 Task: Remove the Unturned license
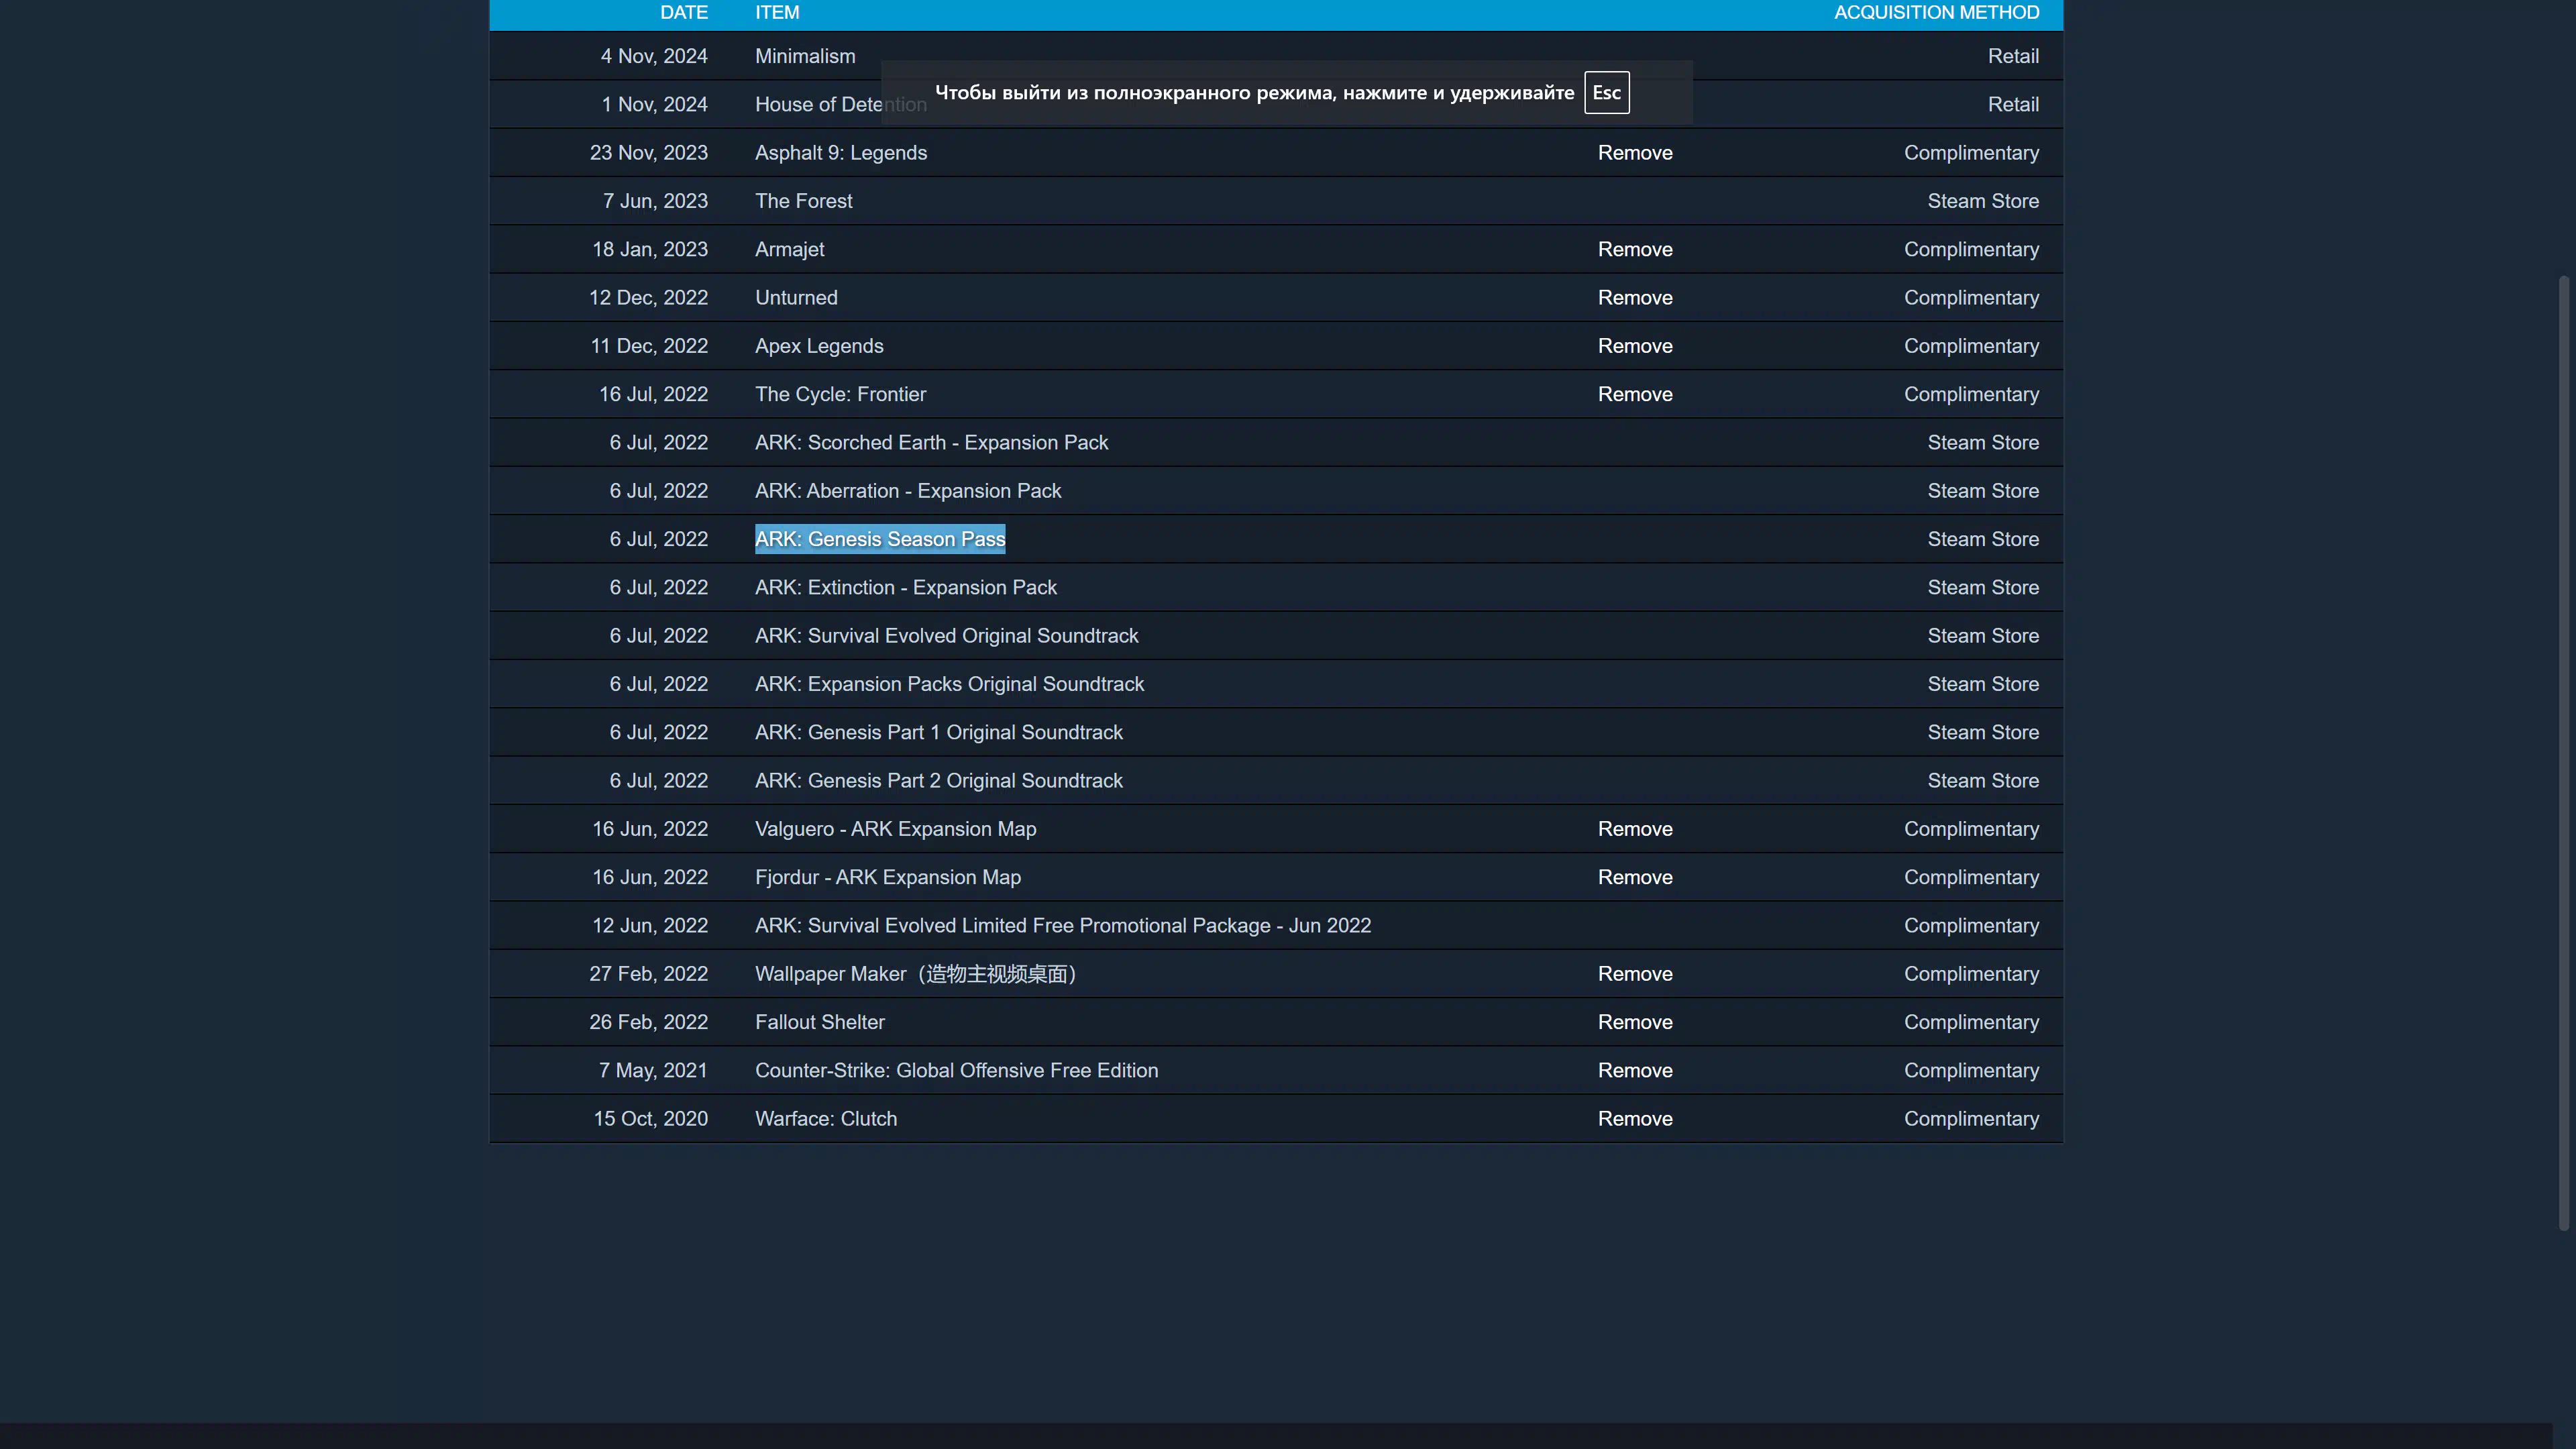click(1634, 298)
